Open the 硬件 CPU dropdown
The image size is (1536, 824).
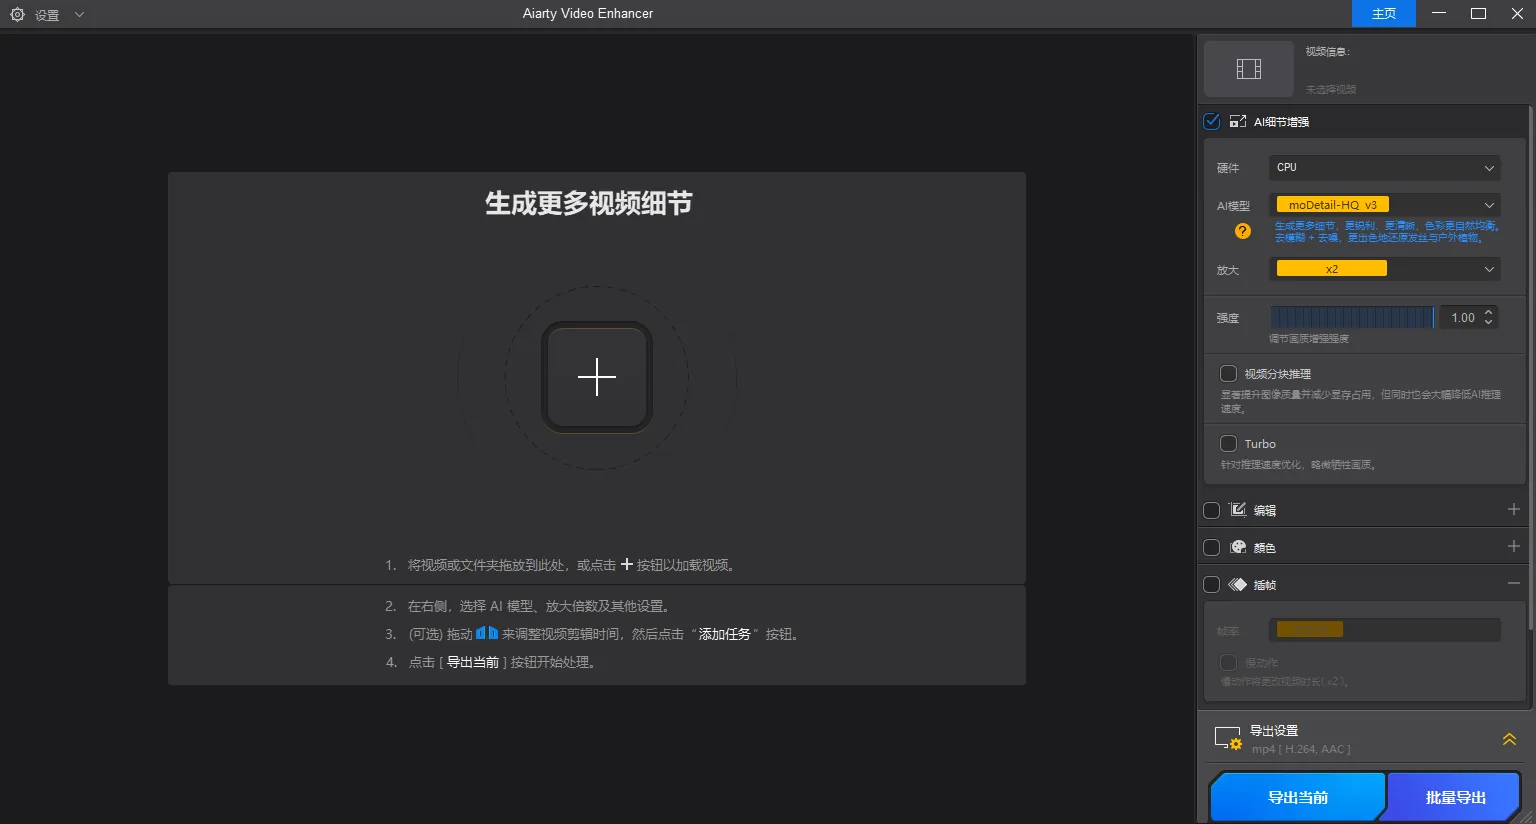[1384, 167]
